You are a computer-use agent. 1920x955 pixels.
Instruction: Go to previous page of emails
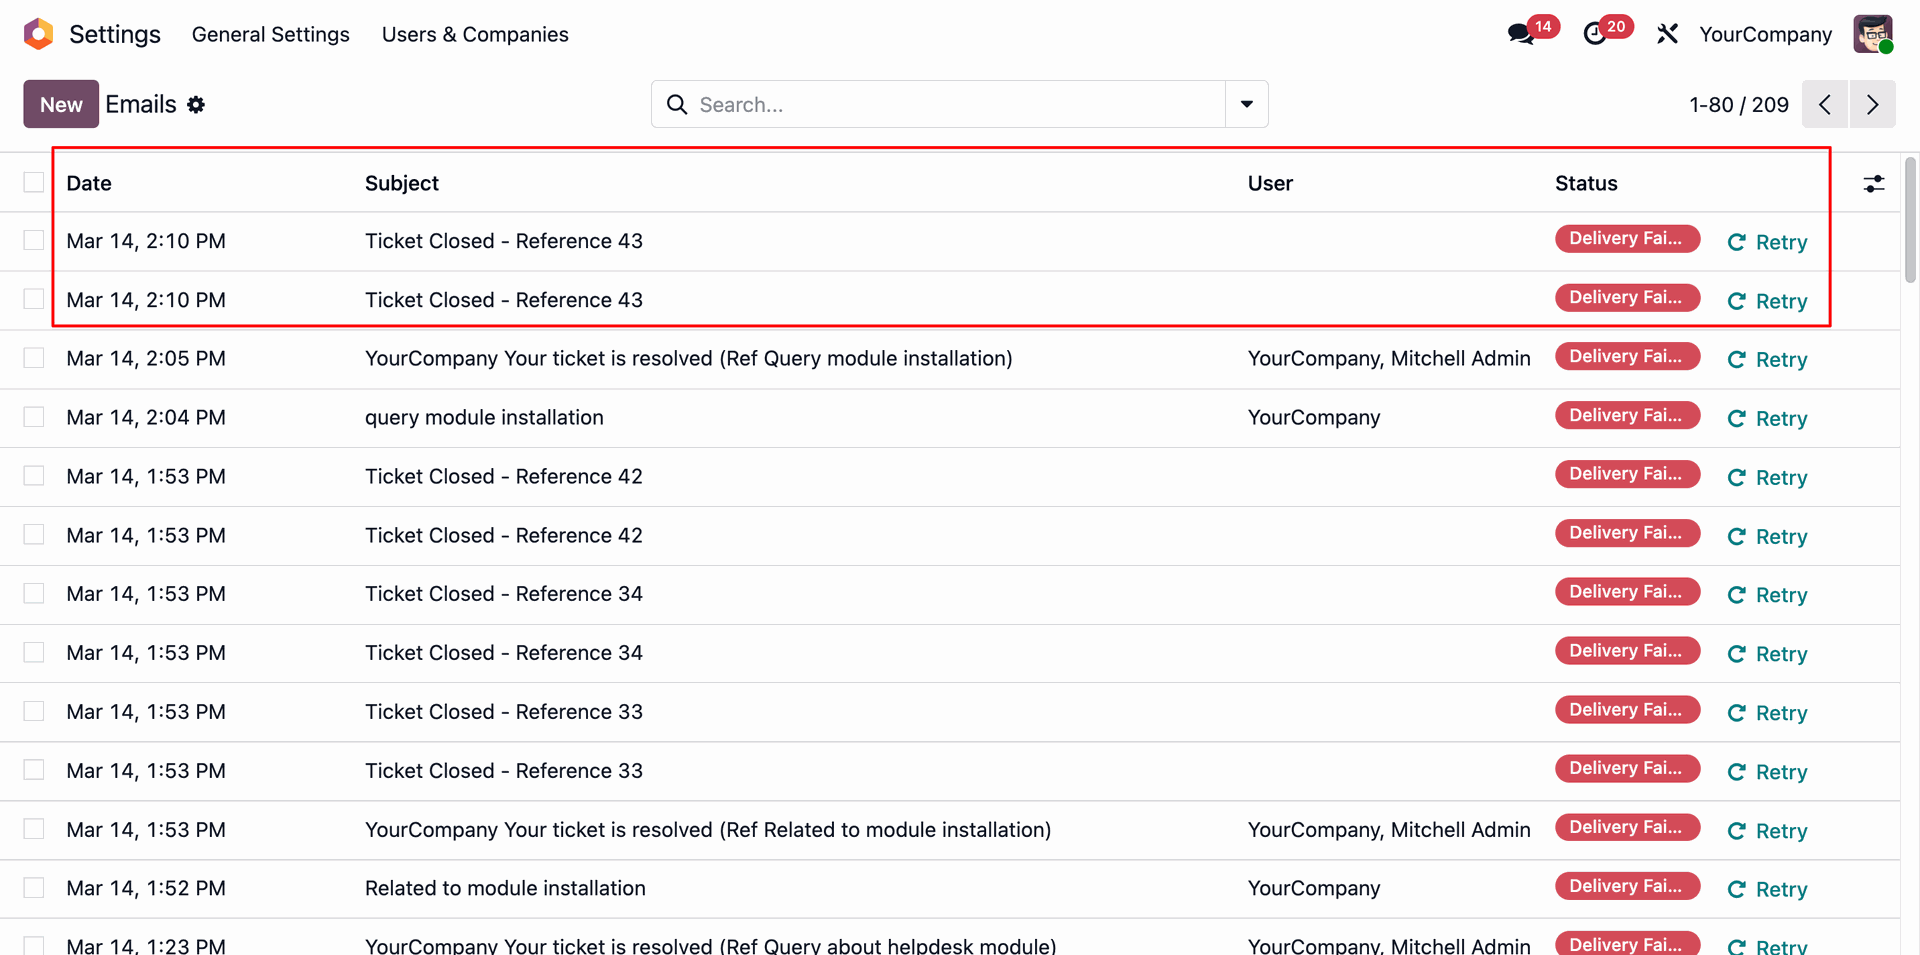[1825, 105]
